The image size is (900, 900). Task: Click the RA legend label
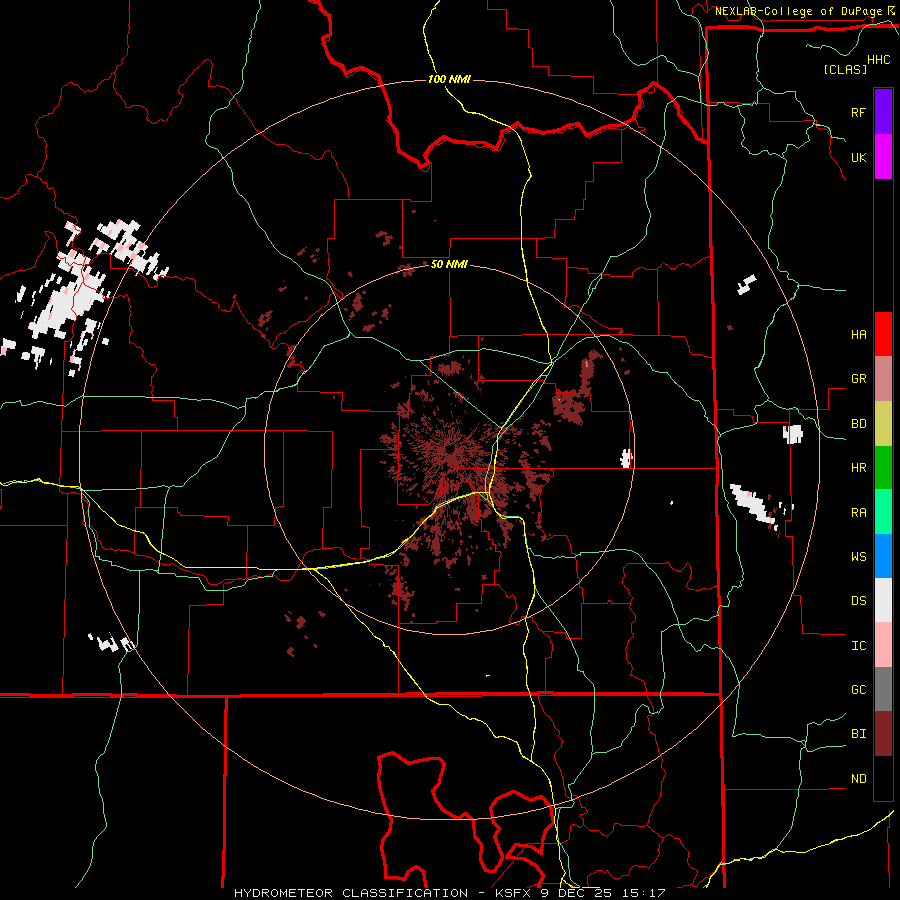[x=858, y=513]
